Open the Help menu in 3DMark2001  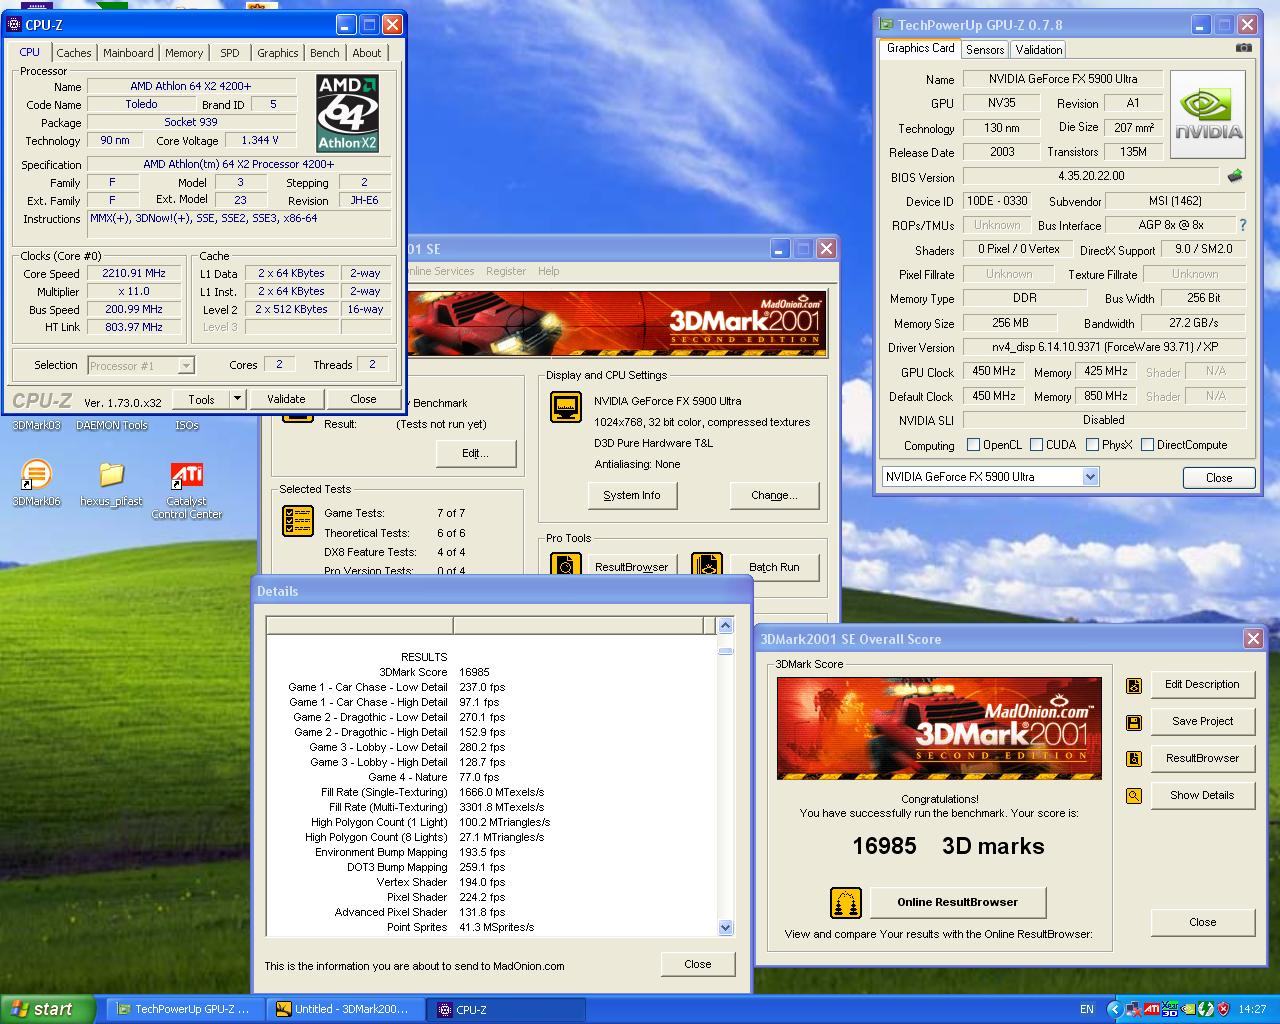pos(548,271)
